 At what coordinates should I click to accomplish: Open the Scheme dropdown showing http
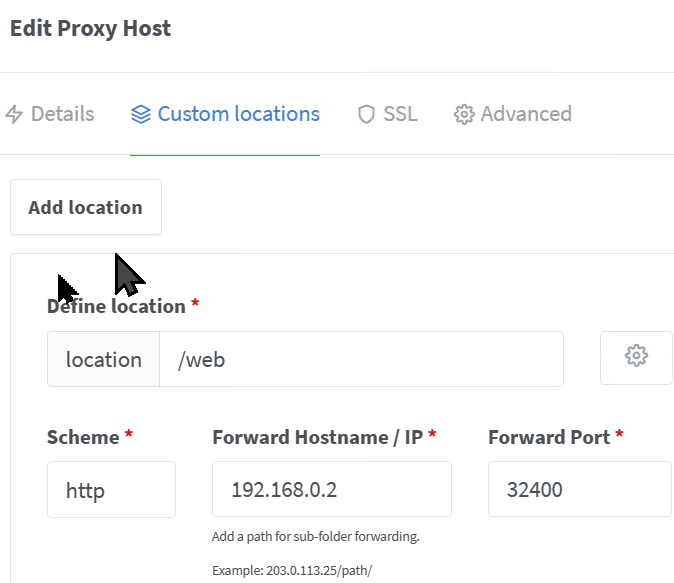tap(111, 489)
